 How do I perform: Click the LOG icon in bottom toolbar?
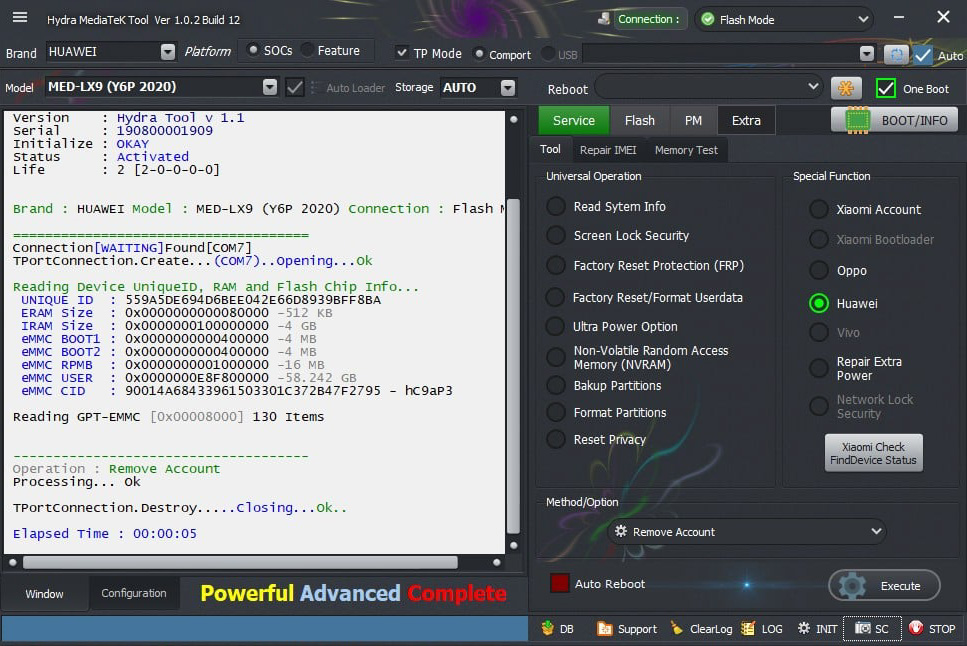748,629
